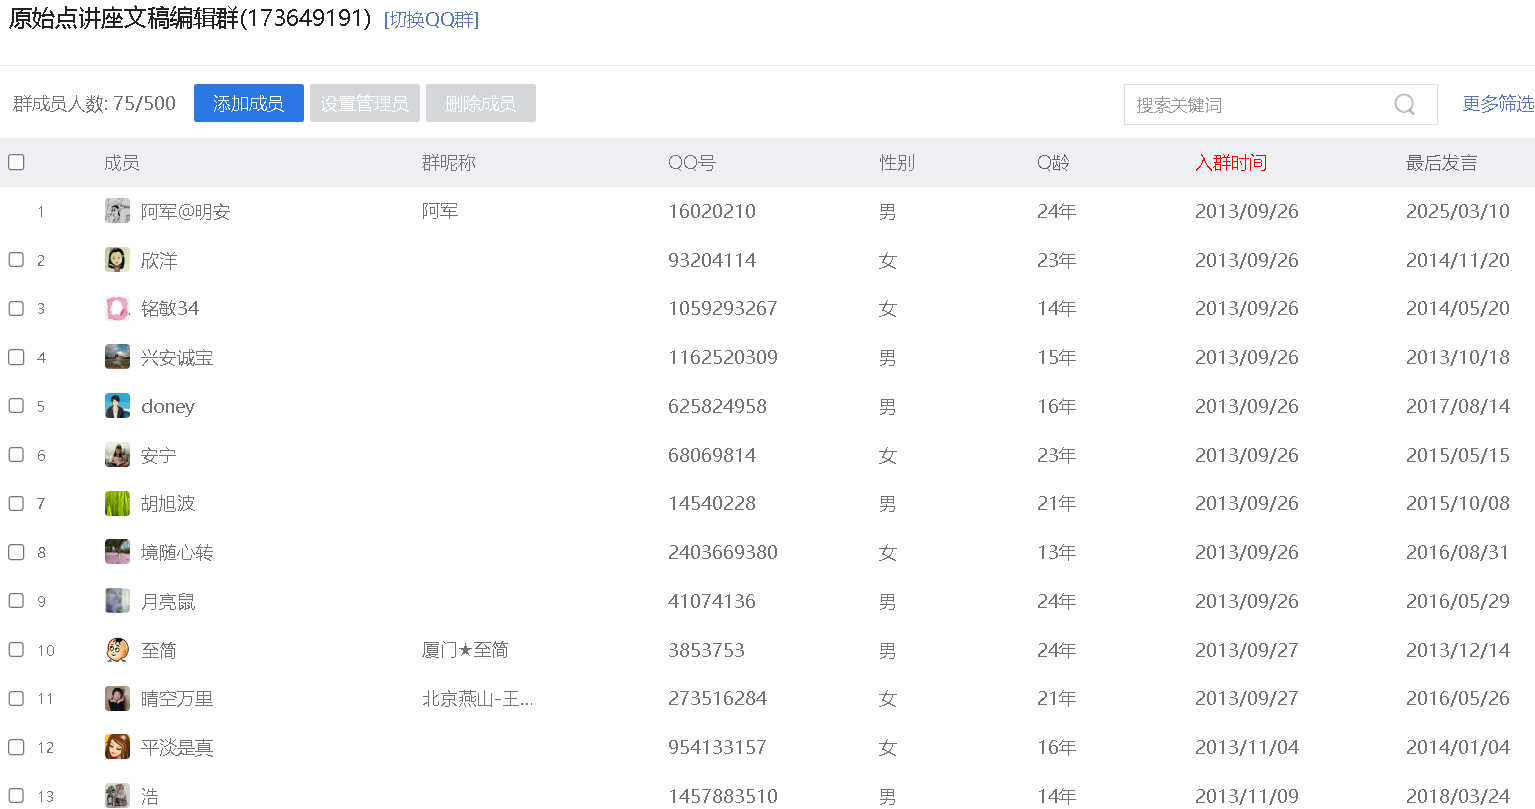Click the 切换QQ群 link
This screenshot has width=1535, height=809.
431,20
